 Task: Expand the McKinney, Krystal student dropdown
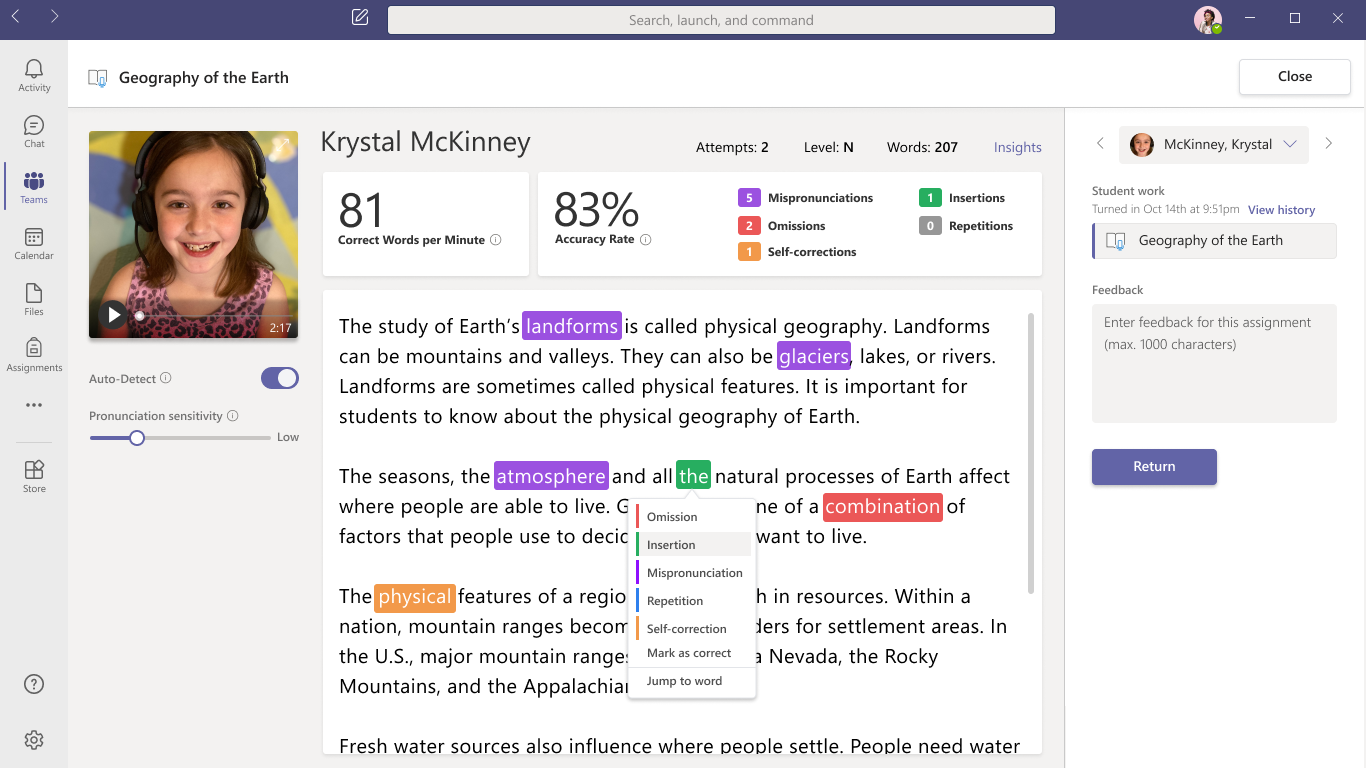tap(1290, 144)
